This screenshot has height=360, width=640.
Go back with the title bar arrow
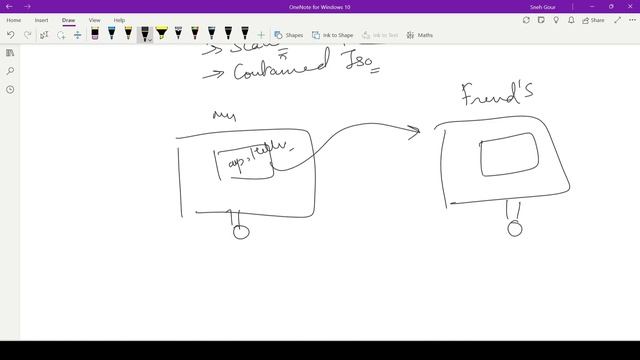[9, 7]
